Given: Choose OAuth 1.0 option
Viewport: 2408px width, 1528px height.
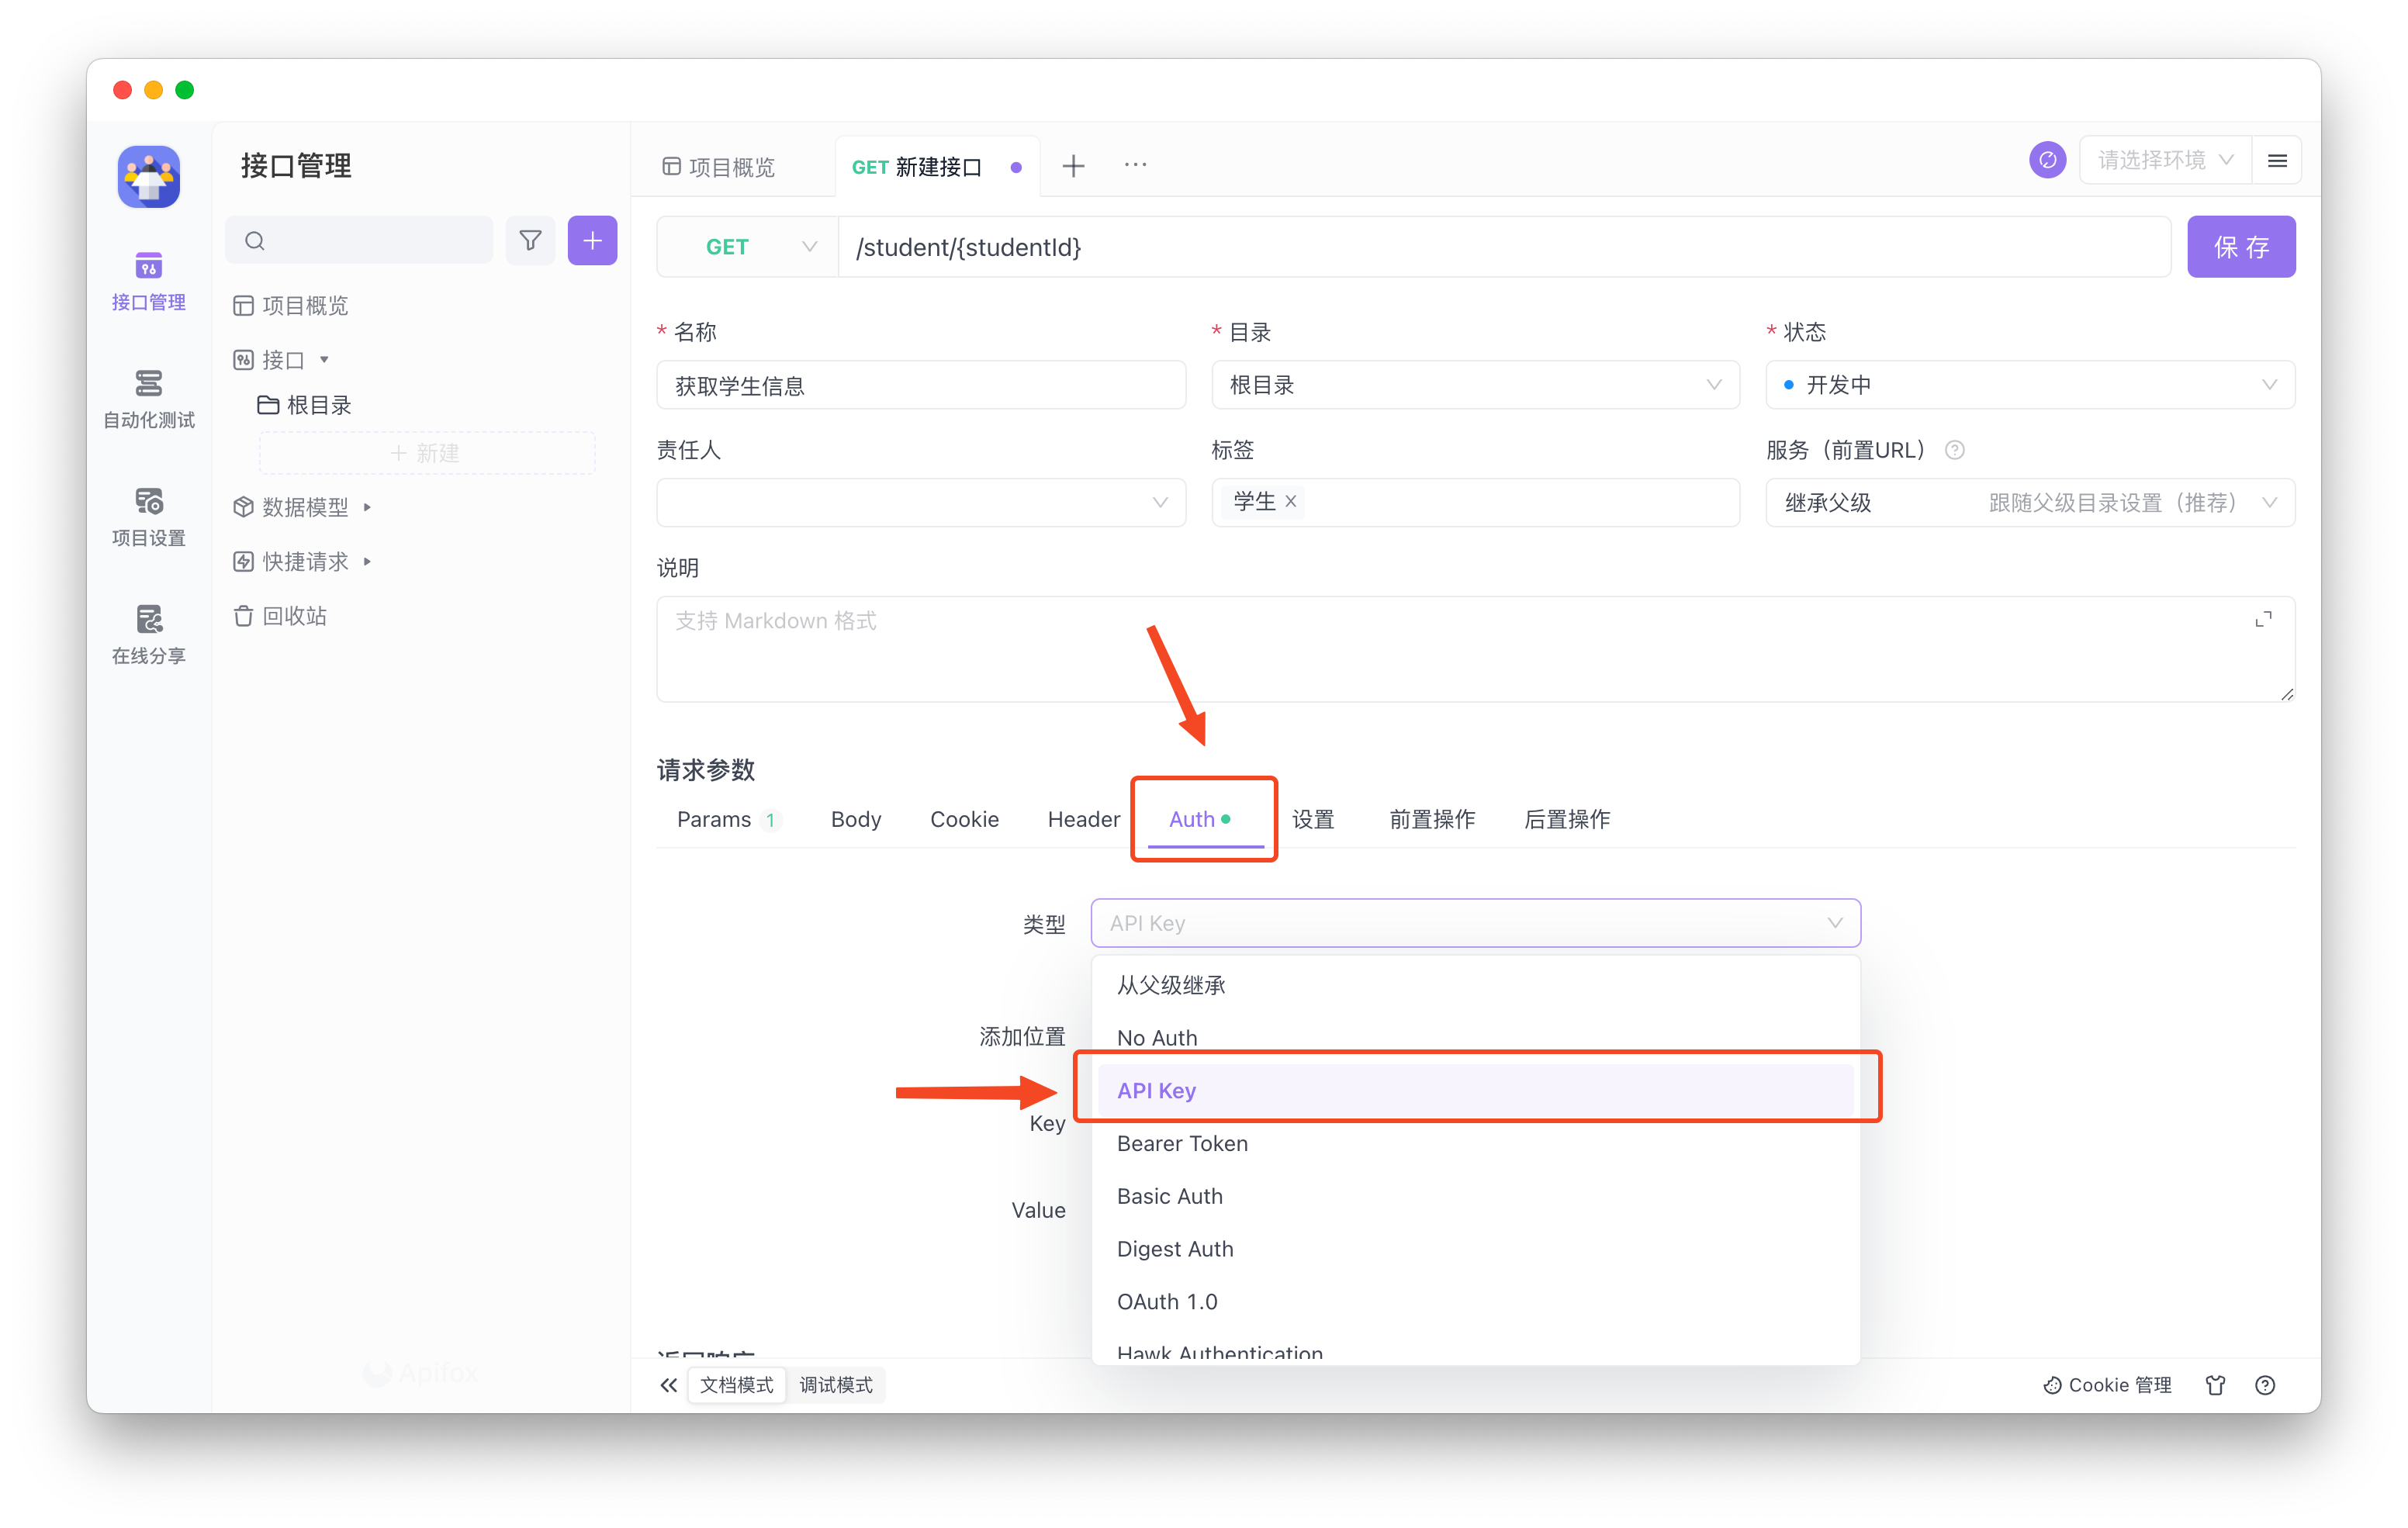Looking at the screenshot, I should (1475, 1301).
